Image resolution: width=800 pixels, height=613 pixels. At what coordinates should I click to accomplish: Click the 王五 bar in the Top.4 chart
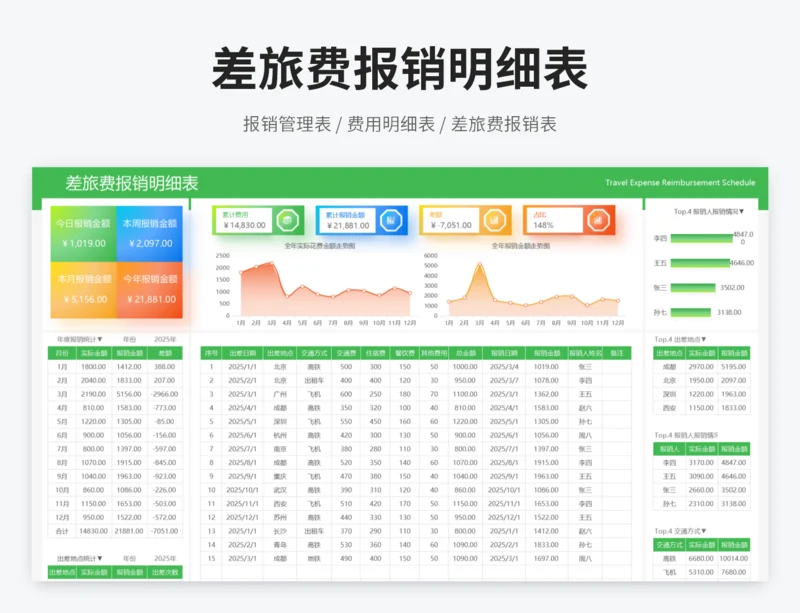700,263
